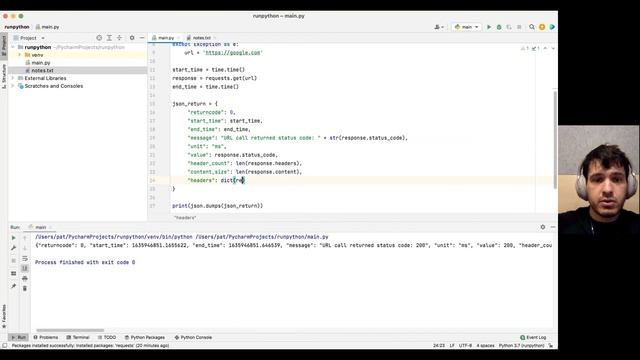
Task: Open the Run tool window button
Action: click(x=18, y=338)
